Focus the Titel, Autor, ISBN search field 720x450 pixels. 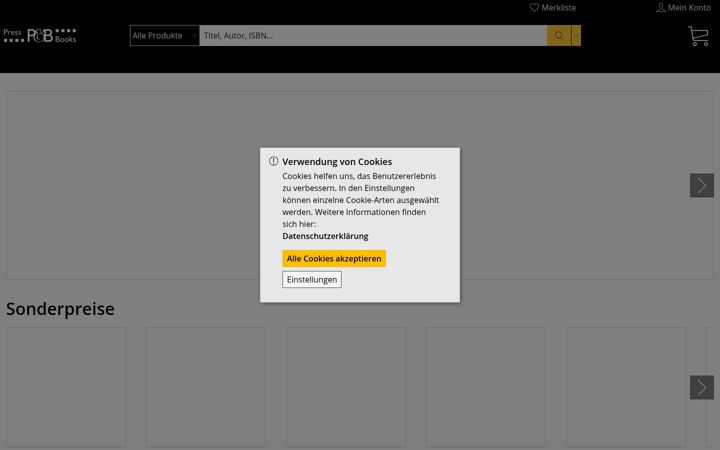373,35
